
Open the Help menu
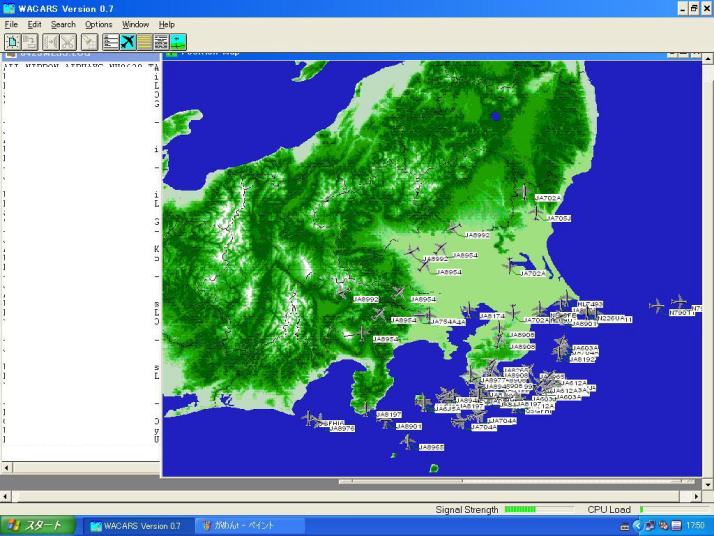coord(166,24)
